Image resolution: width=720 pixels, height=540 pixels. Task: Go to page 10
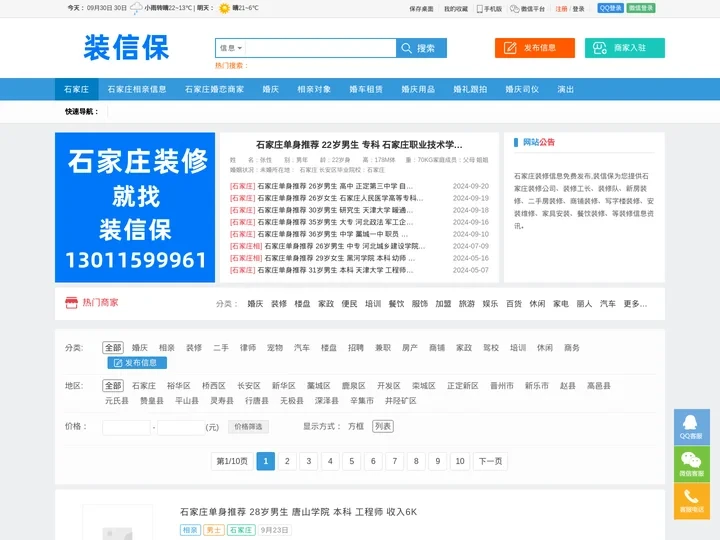pyautogui.click(x=460, y=461)
